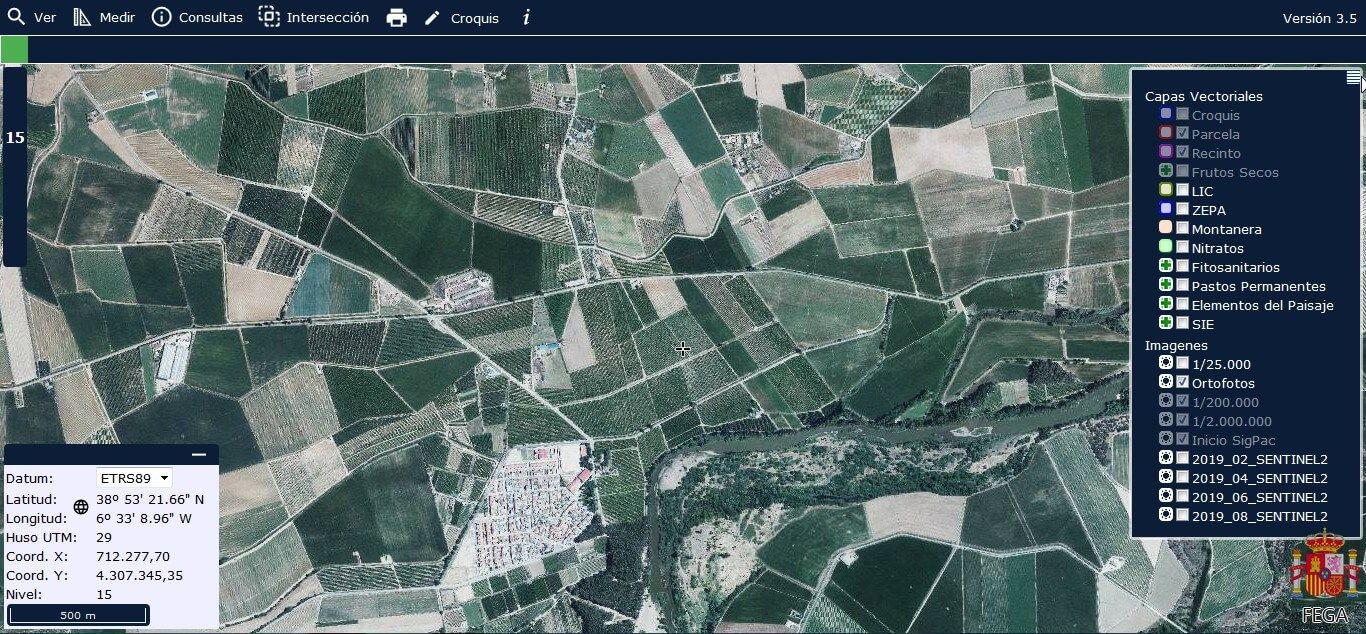Activate the Medir ruler tool
This screenshot has width=1366, height=634.
(82, 17)
